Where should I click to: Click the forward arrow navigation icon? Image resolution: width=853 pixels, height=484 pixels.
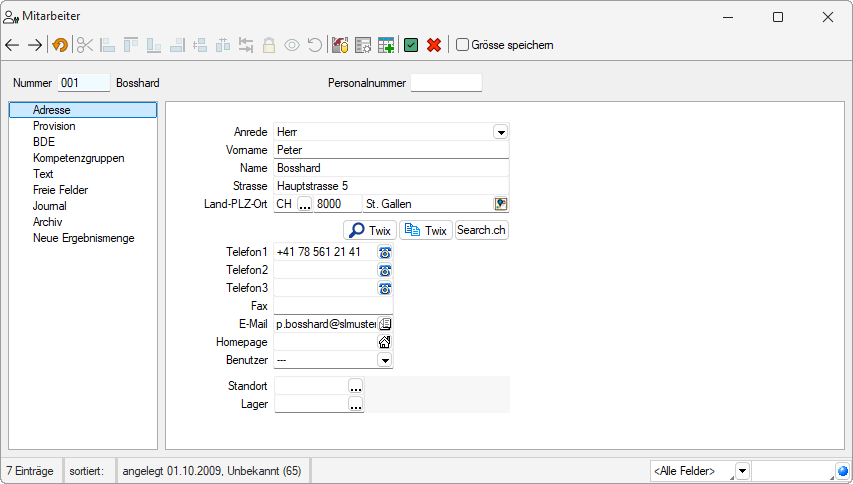pyautogui.click(x=35, y=45)
